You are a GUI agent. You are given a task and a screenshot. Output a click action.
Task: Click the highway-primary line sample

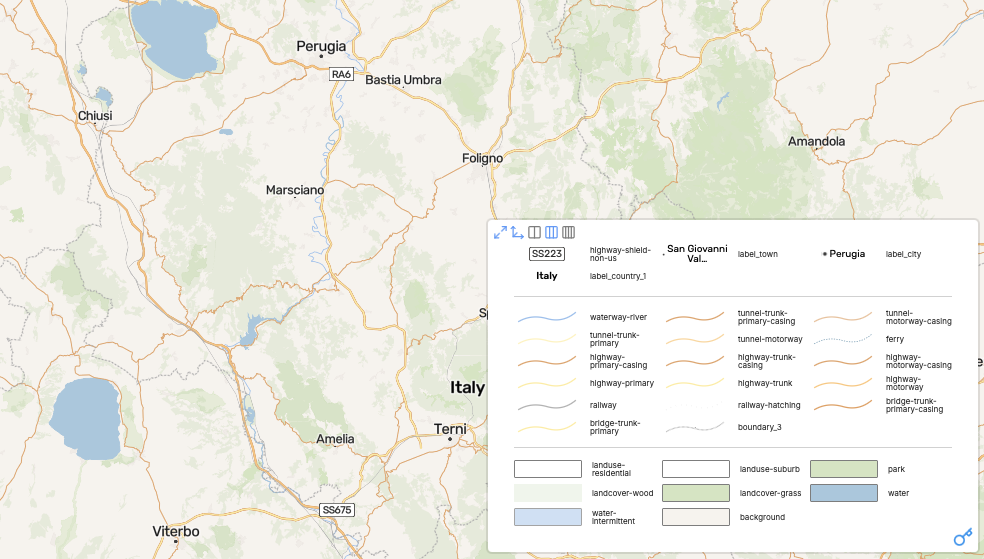pyautogui.click(x=547, y=383)
